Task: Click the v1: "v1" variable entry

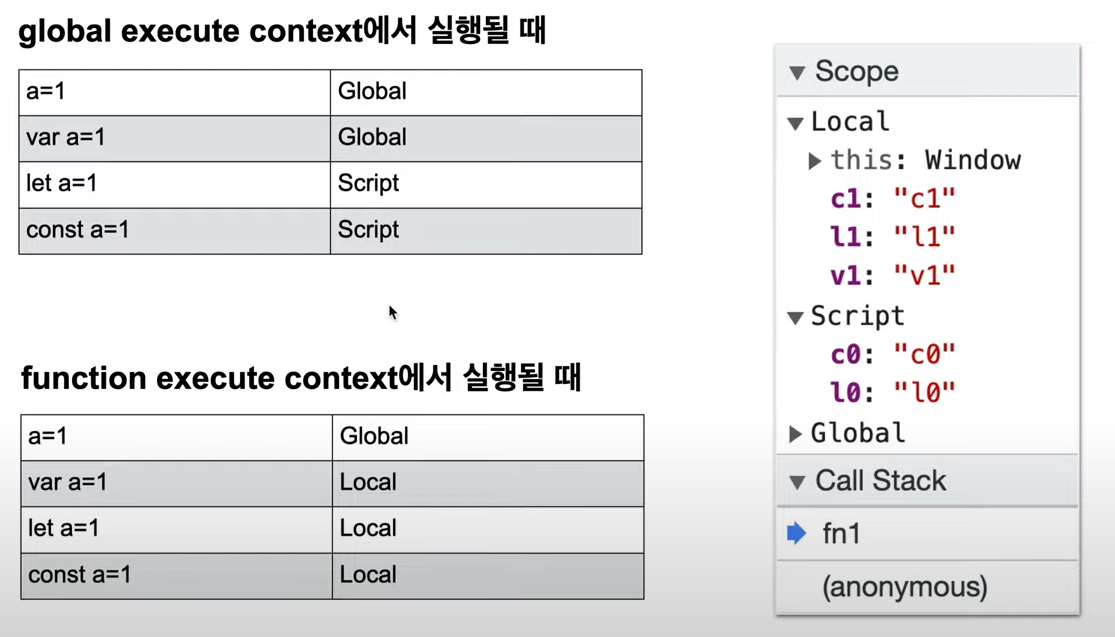Action: [x=892, y=275]
